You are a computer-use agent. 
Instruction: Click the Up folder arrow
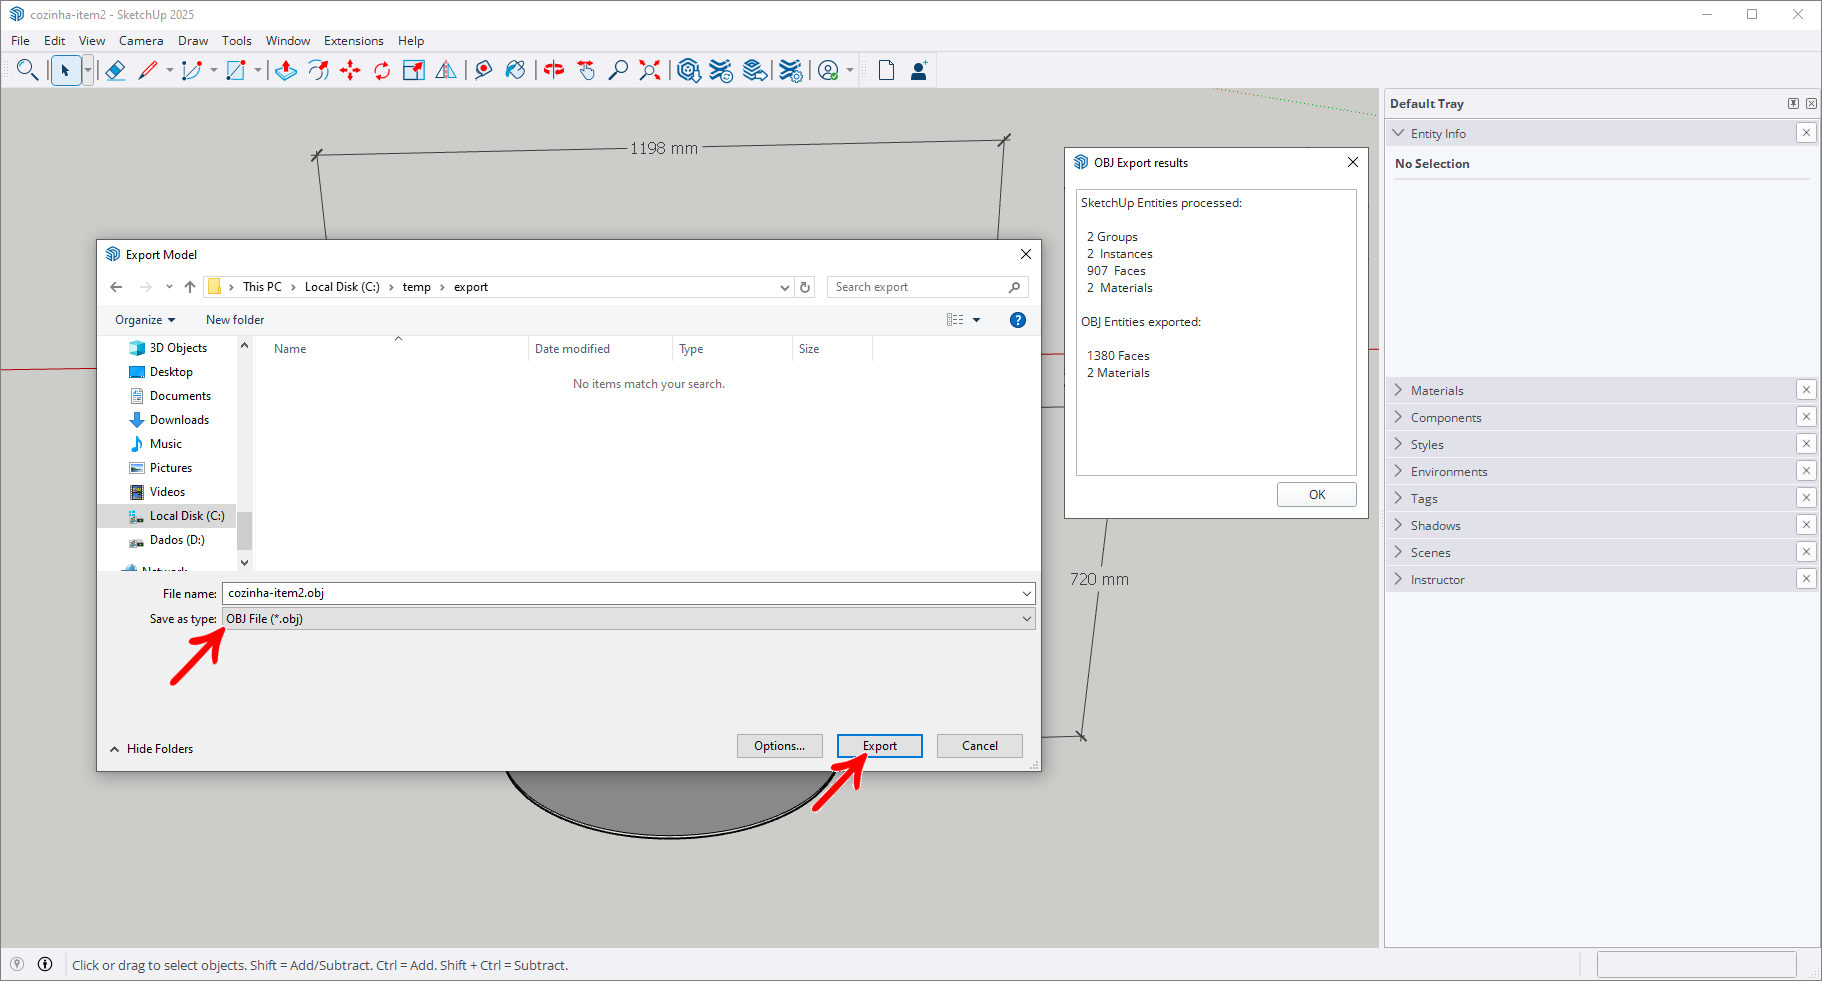(x=190, y=287)
